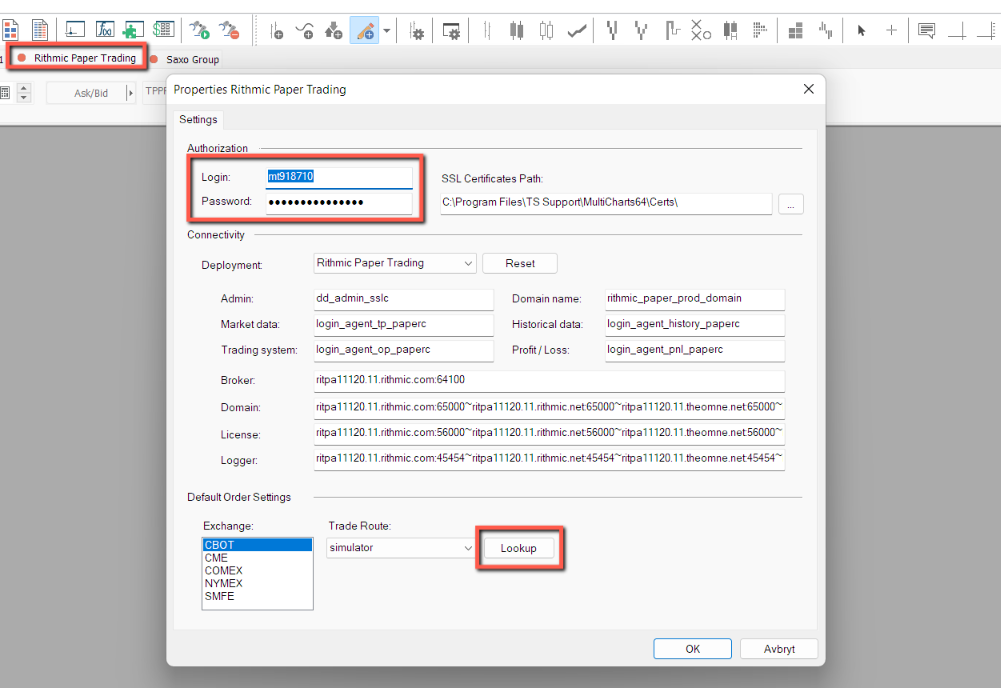This screenshot has height=688, width=1001.
Task: Close the Properties Rithmic Paper Trading dialog
Action: click(808, 89)
